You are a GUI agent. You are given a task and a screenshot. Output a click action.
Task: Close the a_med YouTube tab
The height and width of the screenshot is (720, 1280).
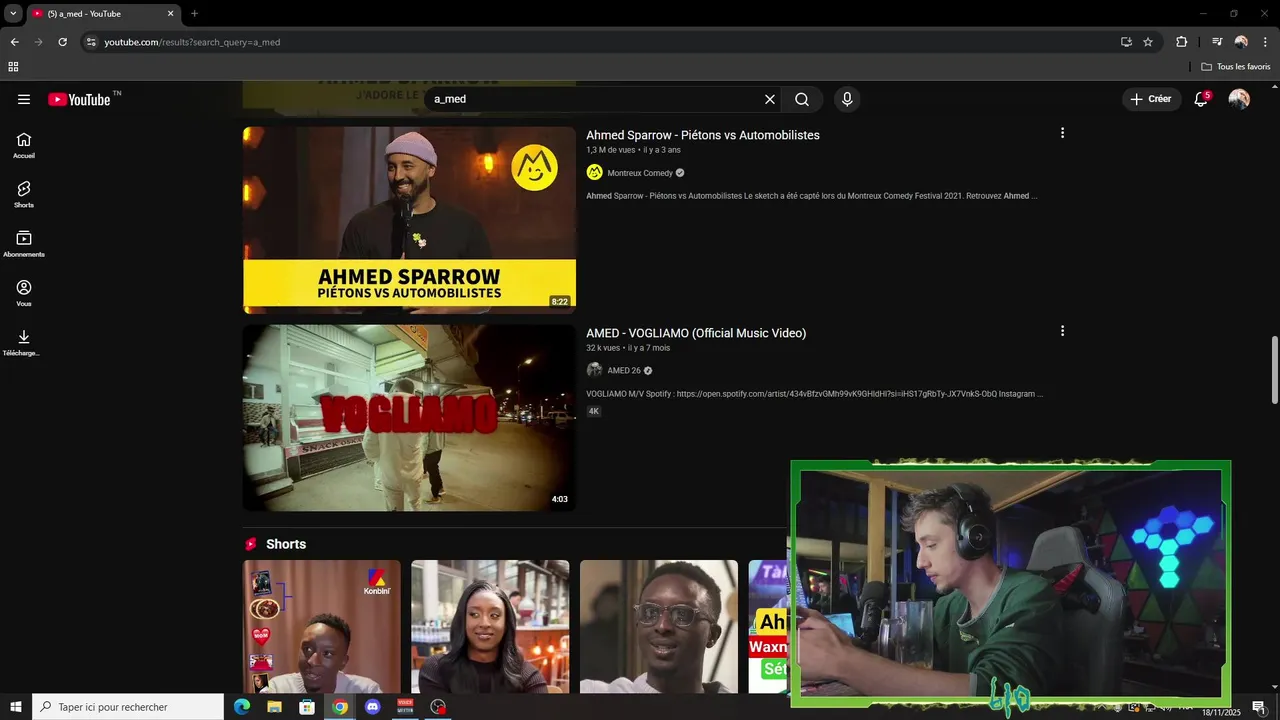[x=170, y=14]
